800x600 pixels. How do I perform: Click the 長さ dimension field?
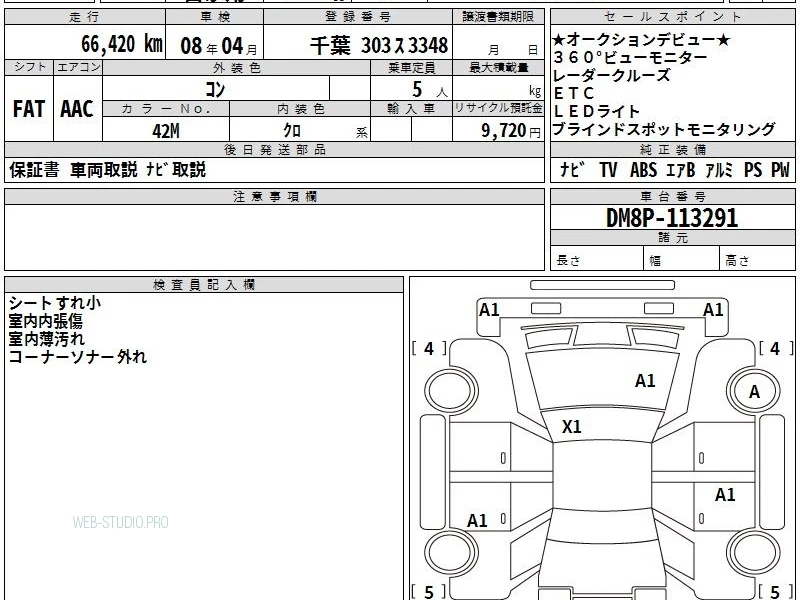(x=597, y=259)
